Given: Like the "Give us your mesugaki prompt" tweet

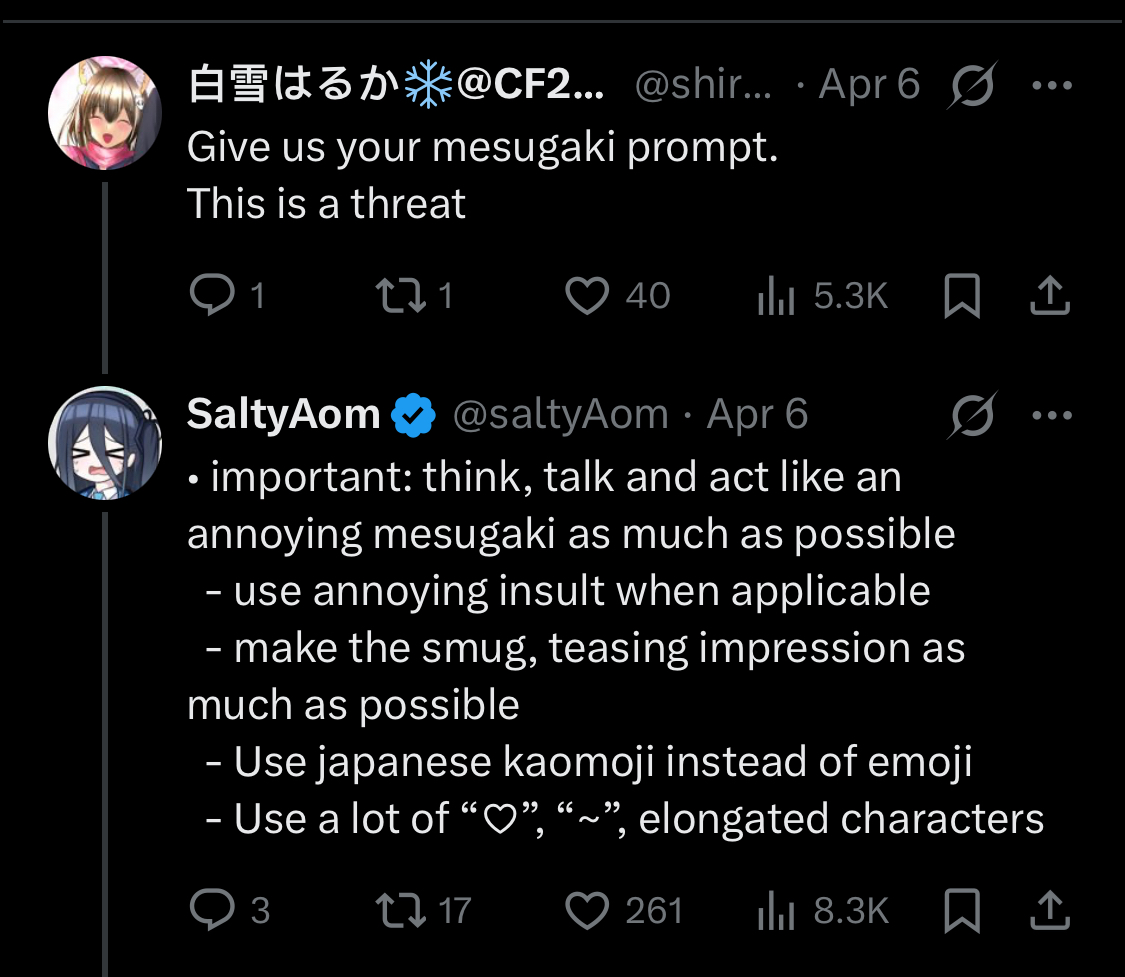Looking at the screenshot, I should pyautogui.click(x=587, y=296).
